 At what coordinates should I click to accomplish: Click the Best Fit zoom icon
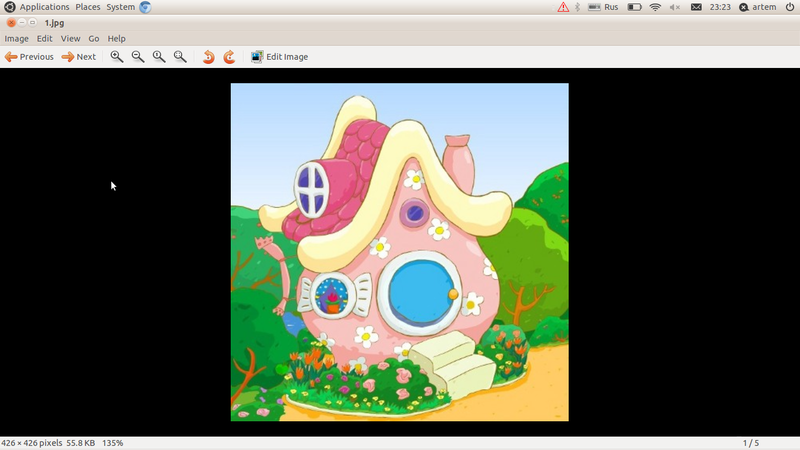180,57
